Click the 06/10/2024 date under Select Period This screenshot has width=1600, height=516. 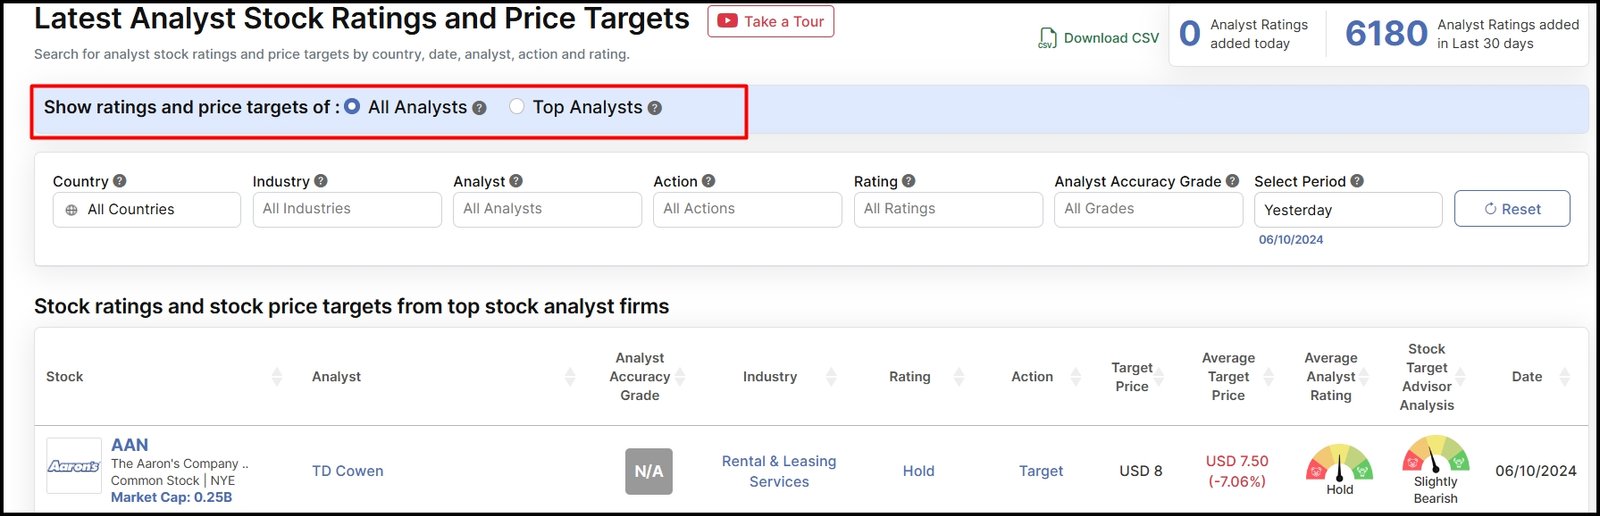point(1291,240)
